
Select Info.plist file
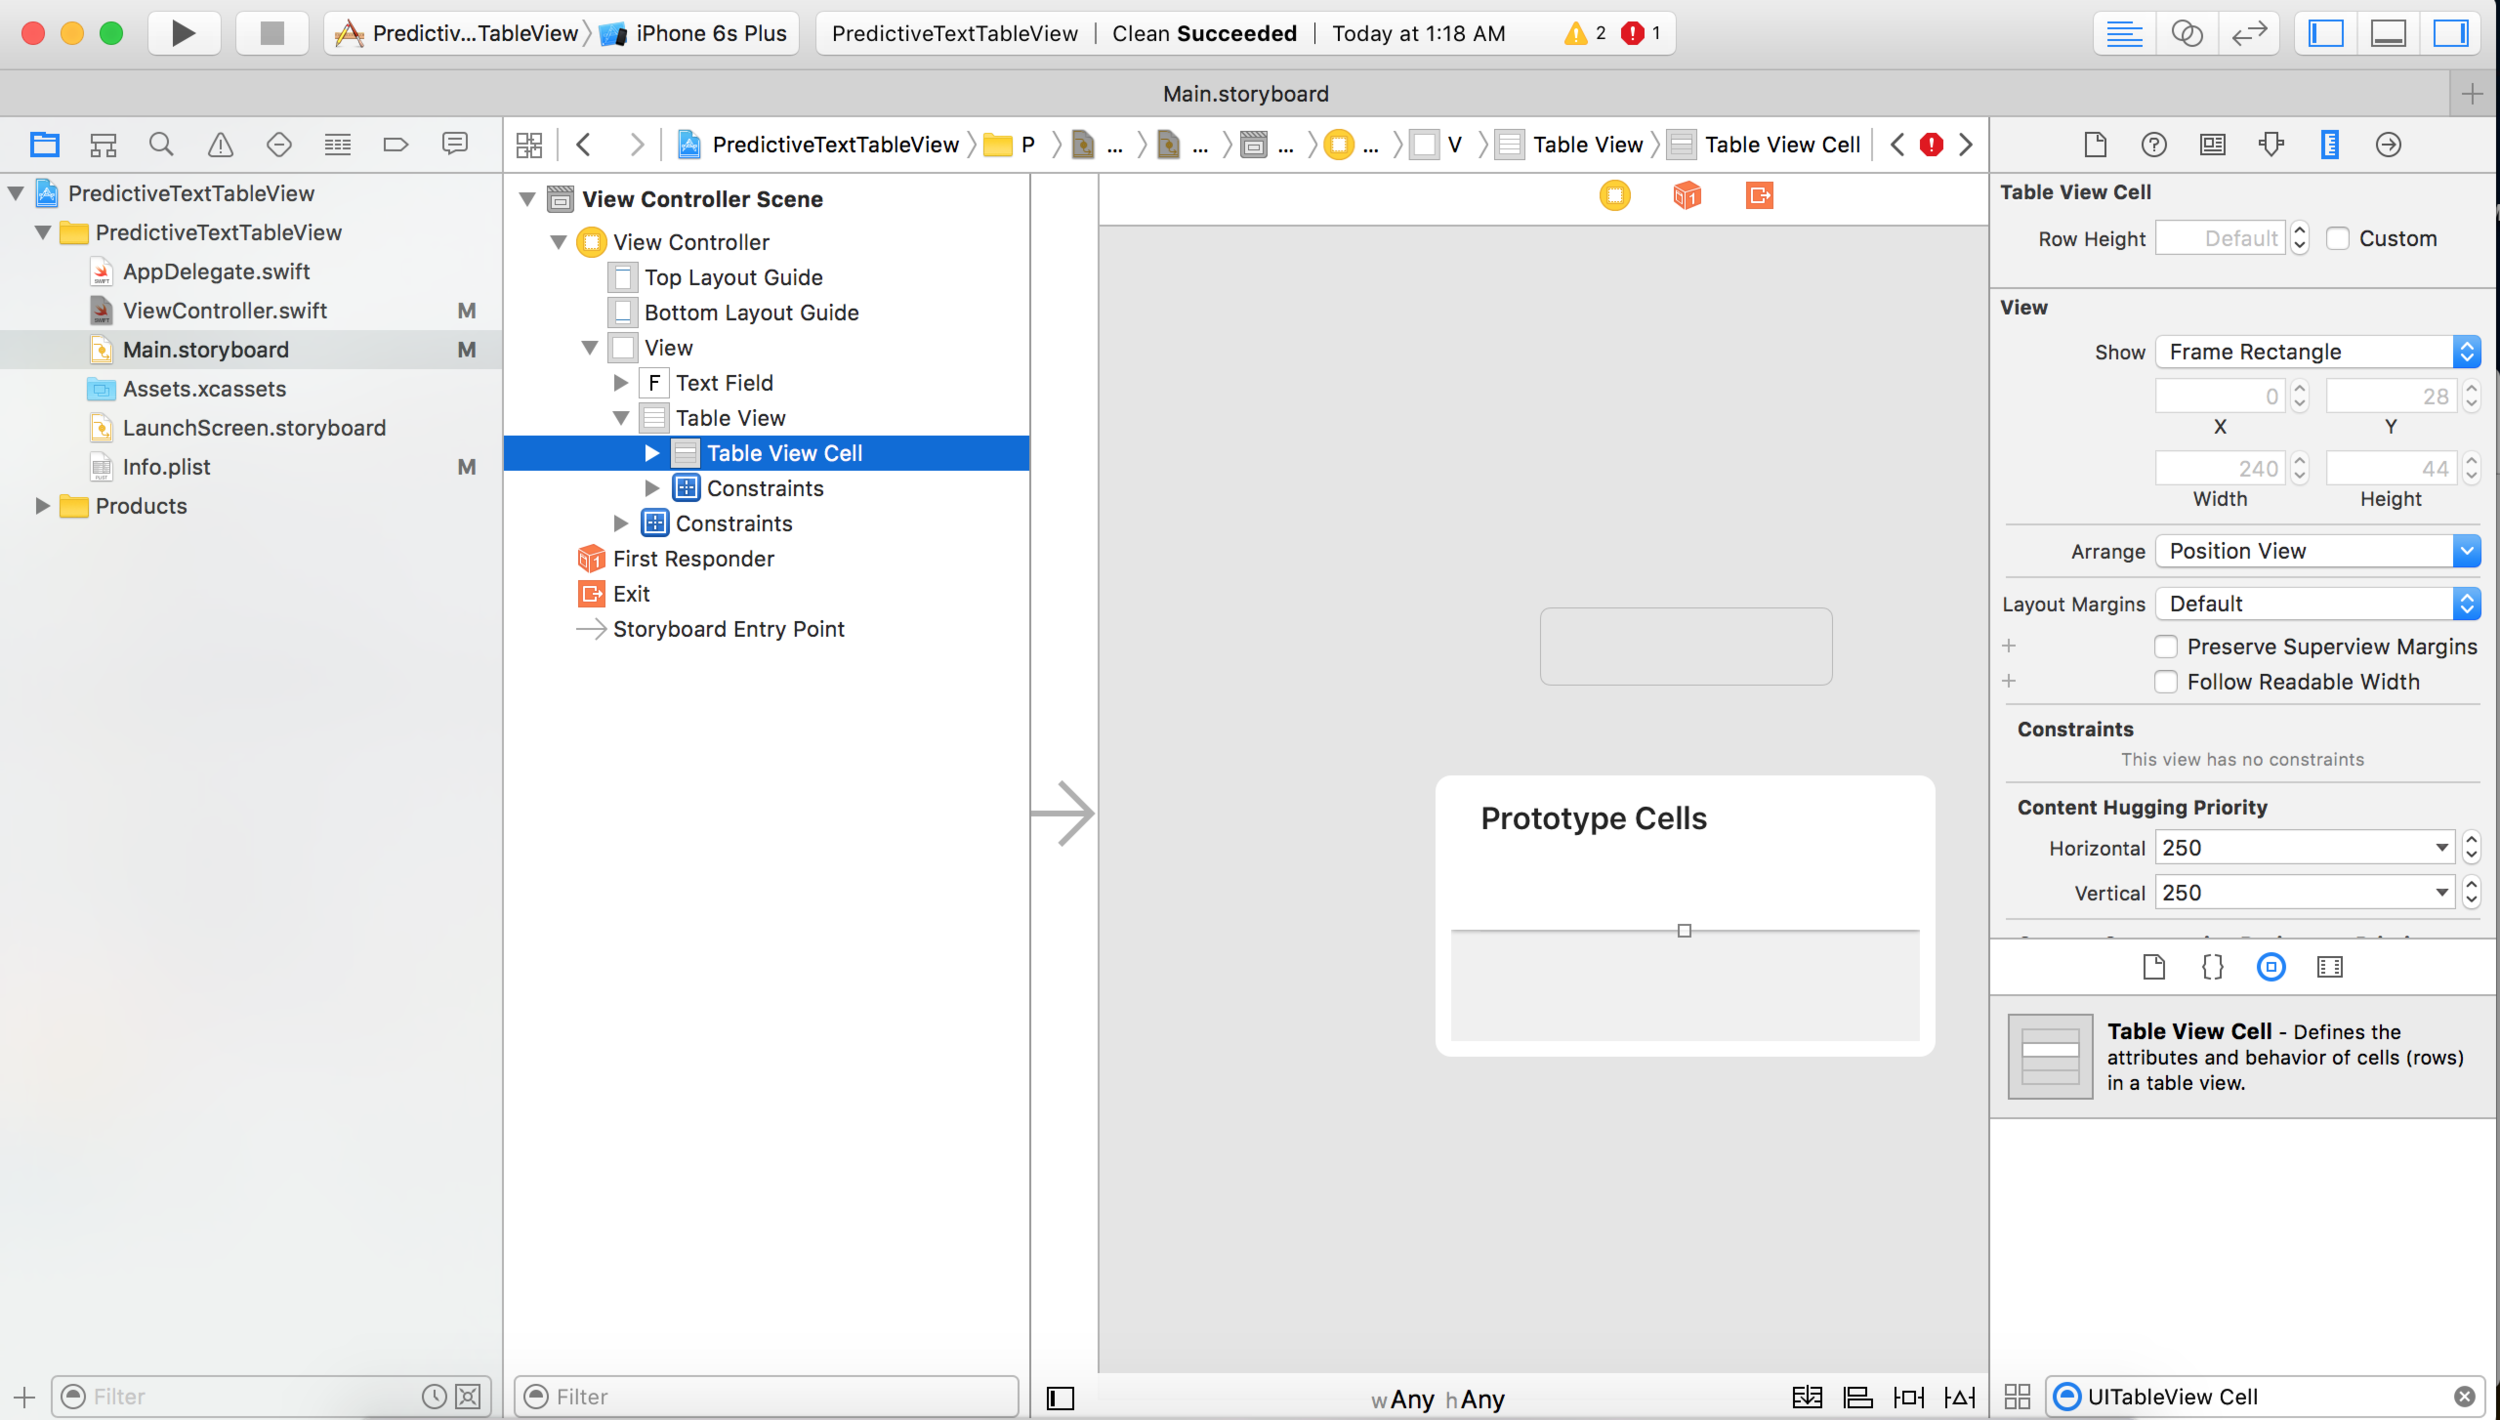pos(166,467)
